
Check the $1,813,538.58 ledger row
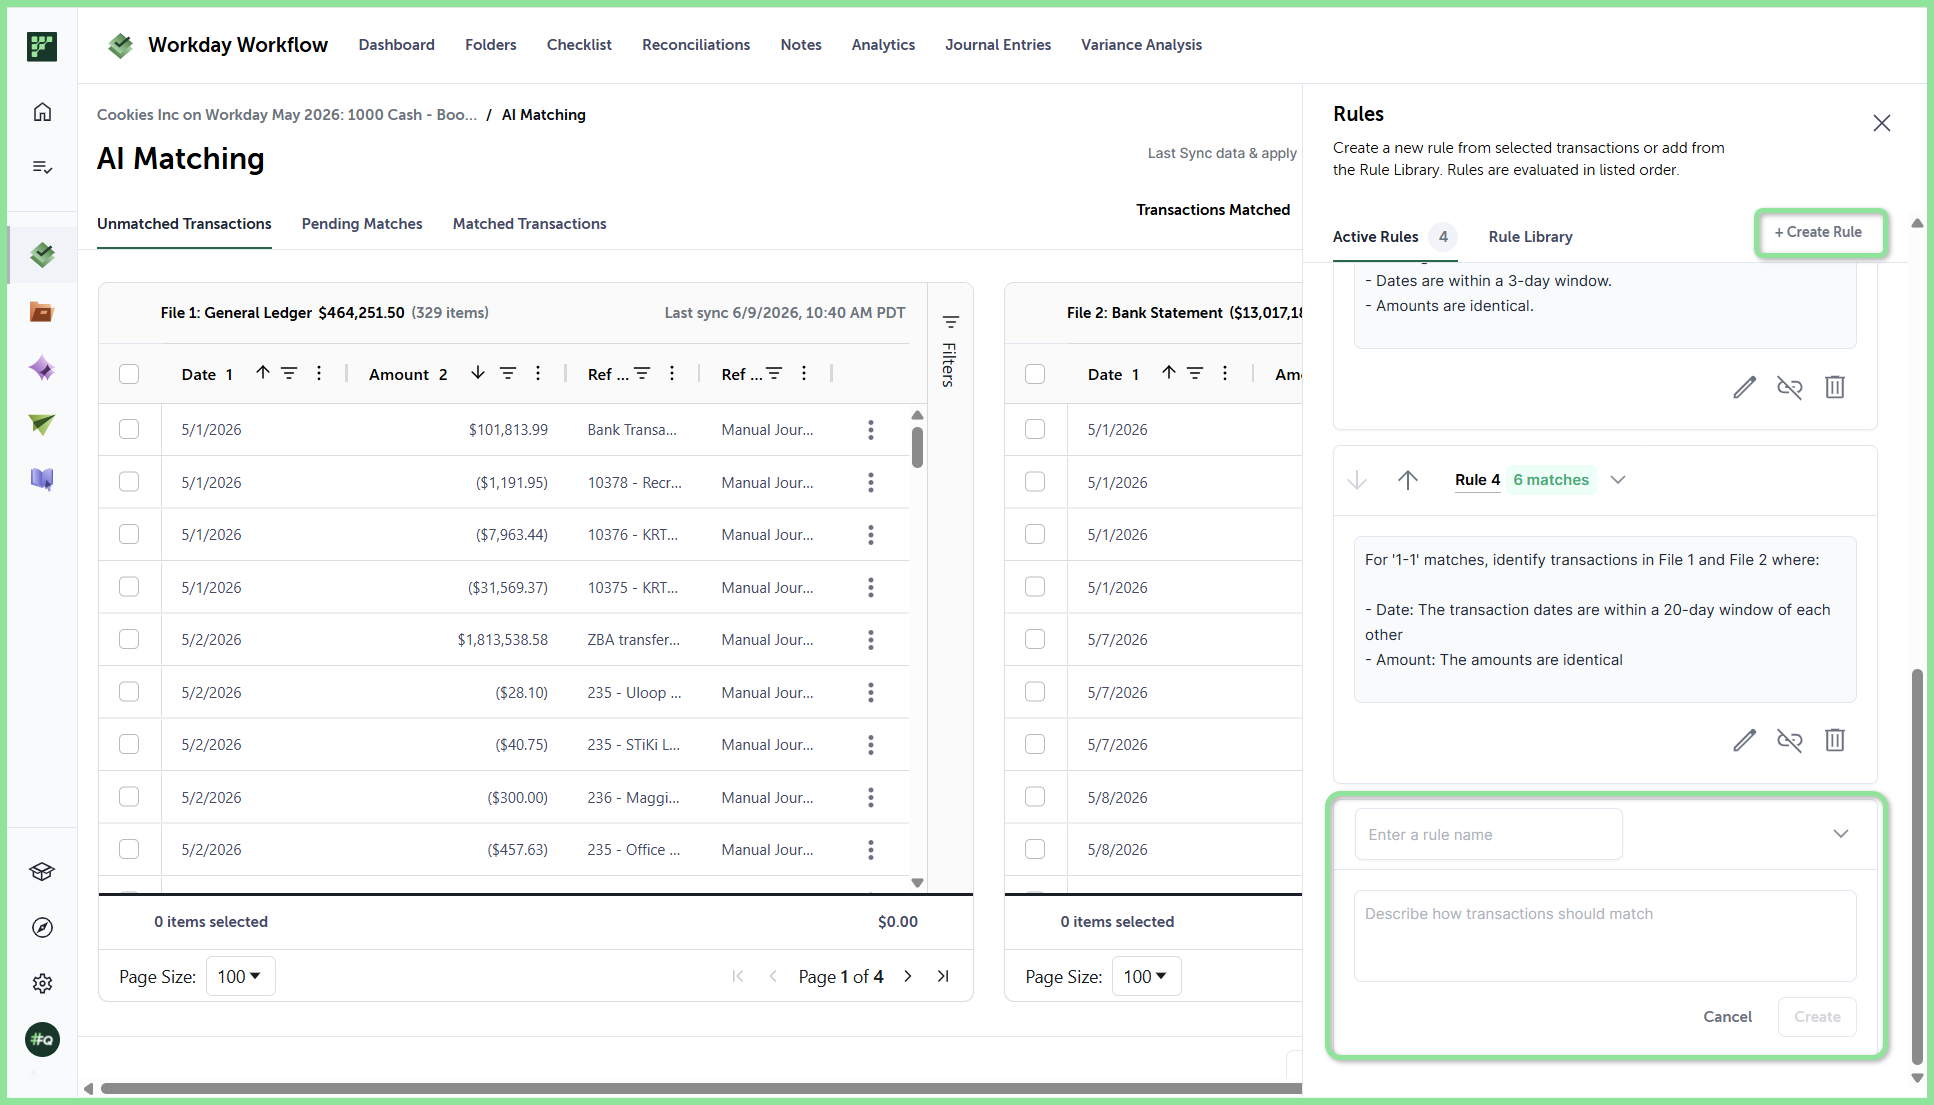tap(129, 639)
